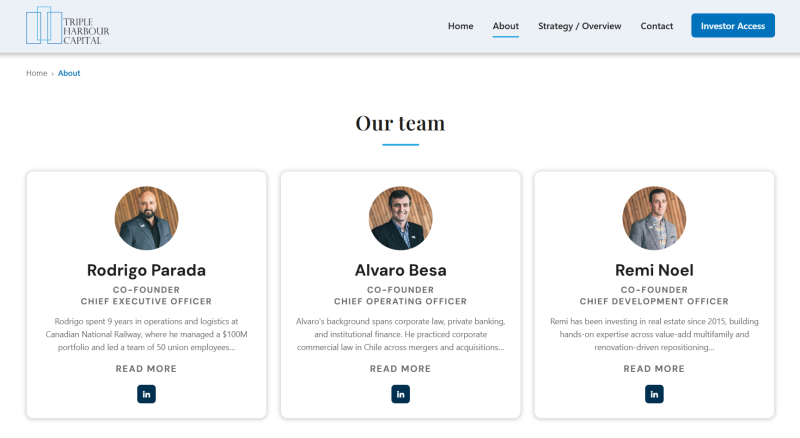Open the Contact nav item

[x=656, y=26]
